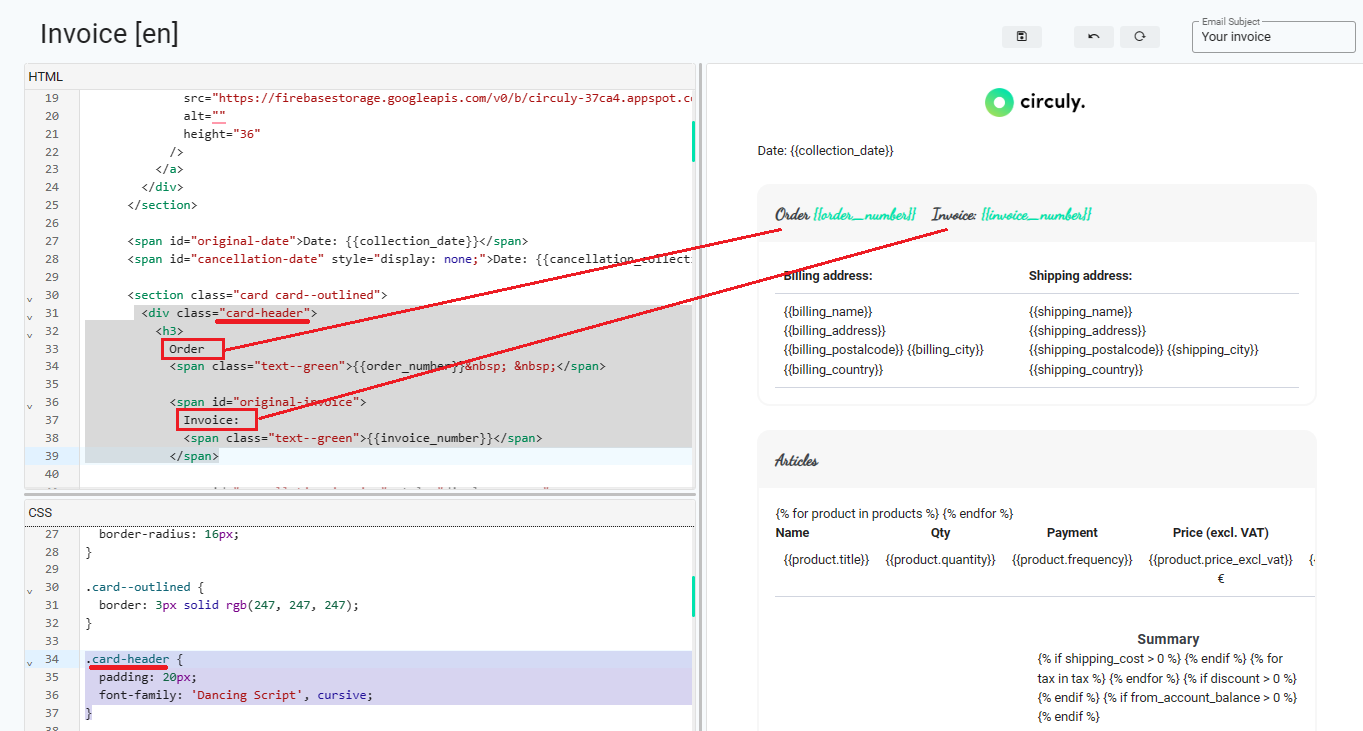Click HTML editor line number 27
The image size is (1363, 731).
[52, 241]
